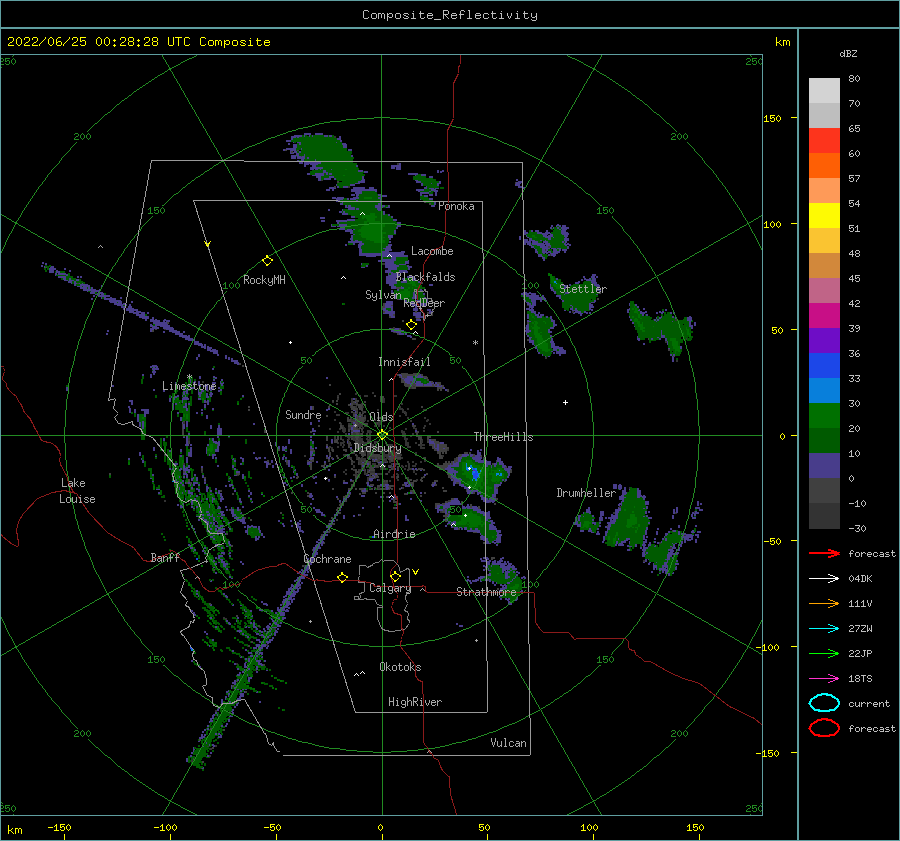This screenshot has height=841, width=900.
Task: Click the cyan current ellipse in legend
Action: pos(824,703)
